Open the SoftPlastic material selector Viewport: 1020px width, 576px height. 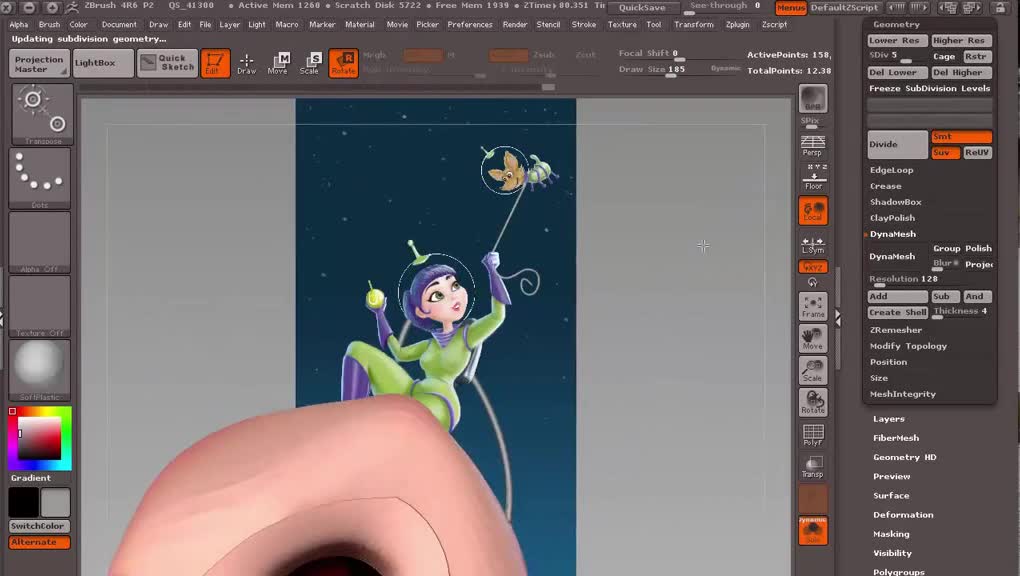(40, 370)
